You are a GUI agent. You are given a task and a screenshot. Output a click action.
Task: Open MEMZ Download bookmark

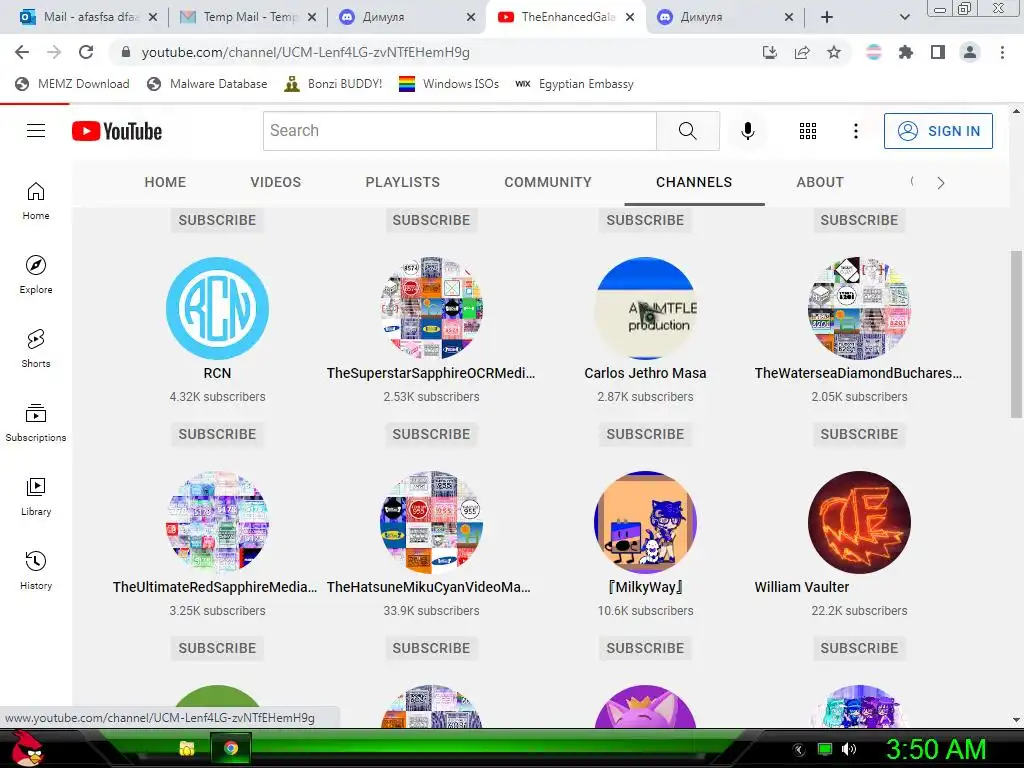coord(72,84)
